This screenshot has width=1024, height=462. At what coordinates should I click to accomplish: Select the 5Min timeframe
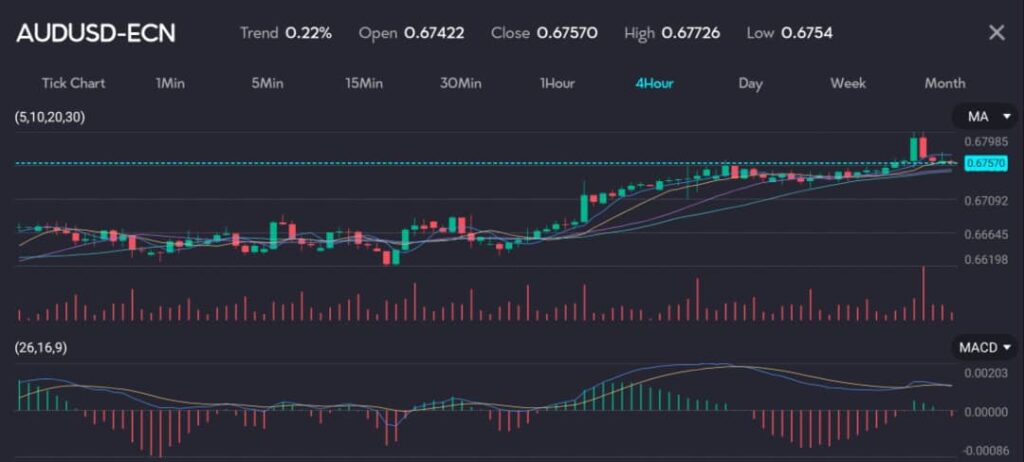(267, 83)
